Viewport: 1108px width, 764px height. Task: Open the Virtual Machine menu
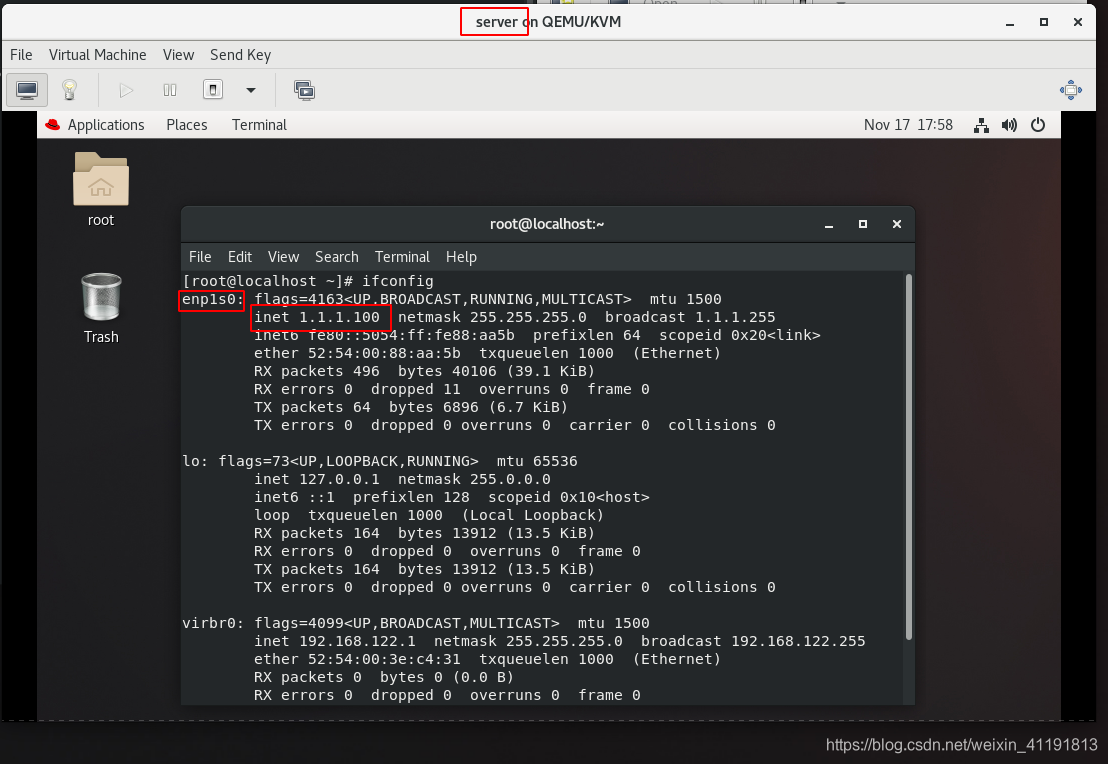[x=98, y=54]
